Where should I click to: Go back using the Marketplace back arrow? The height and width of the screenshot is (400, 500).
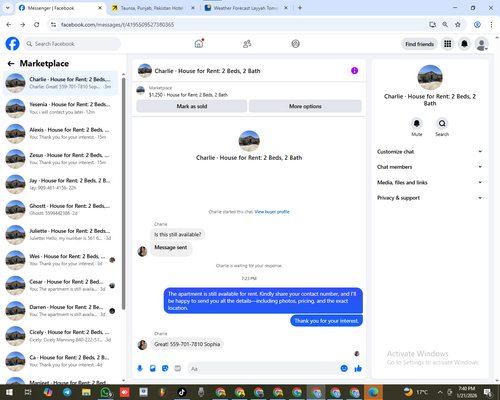pos(11,63)
